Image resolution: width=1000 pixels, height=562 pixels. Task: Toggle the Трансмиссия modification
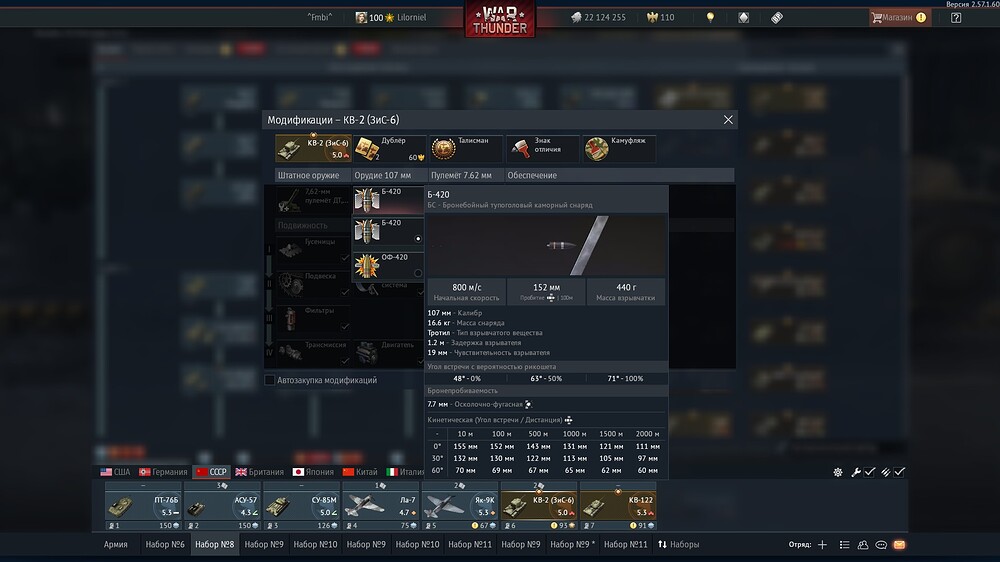[313, 353]
